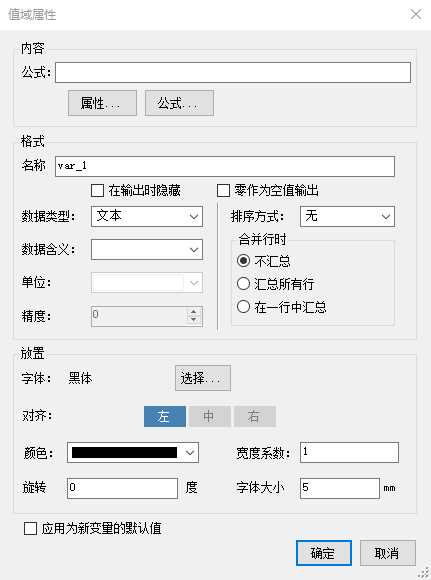Select 不汇总 radio button
The height and width of the screenshot is (580, 431).
point(243,261)
